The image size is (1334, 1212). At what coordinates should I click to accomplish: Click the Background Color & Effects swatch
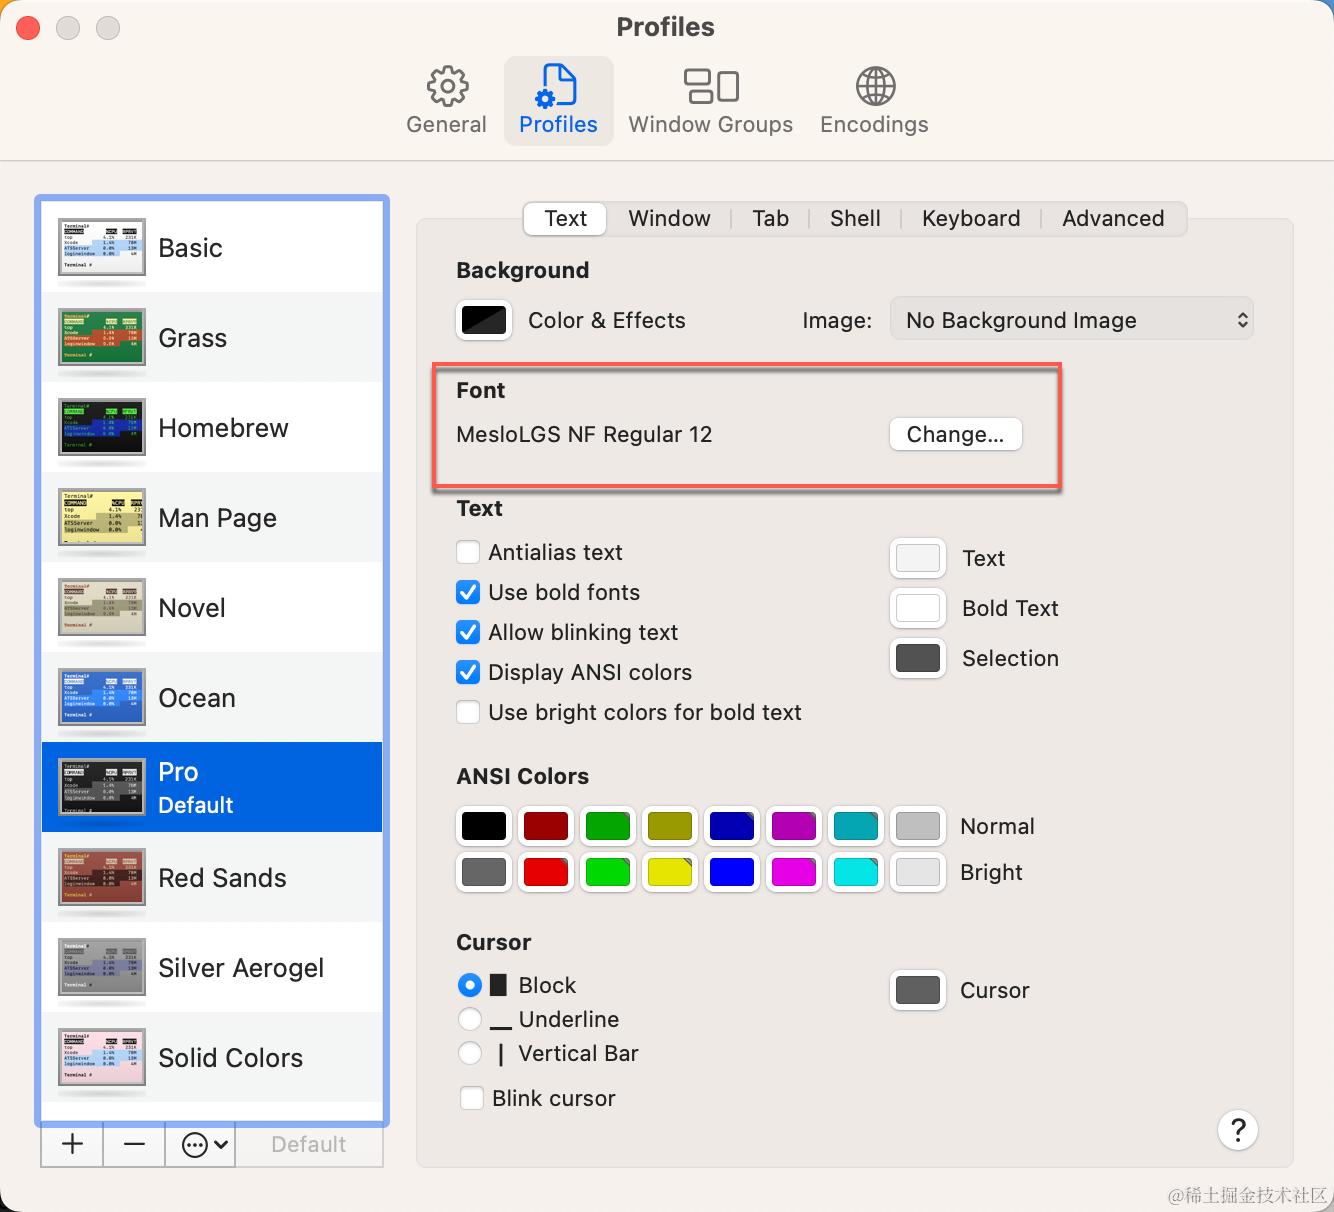tap(484, 321)
